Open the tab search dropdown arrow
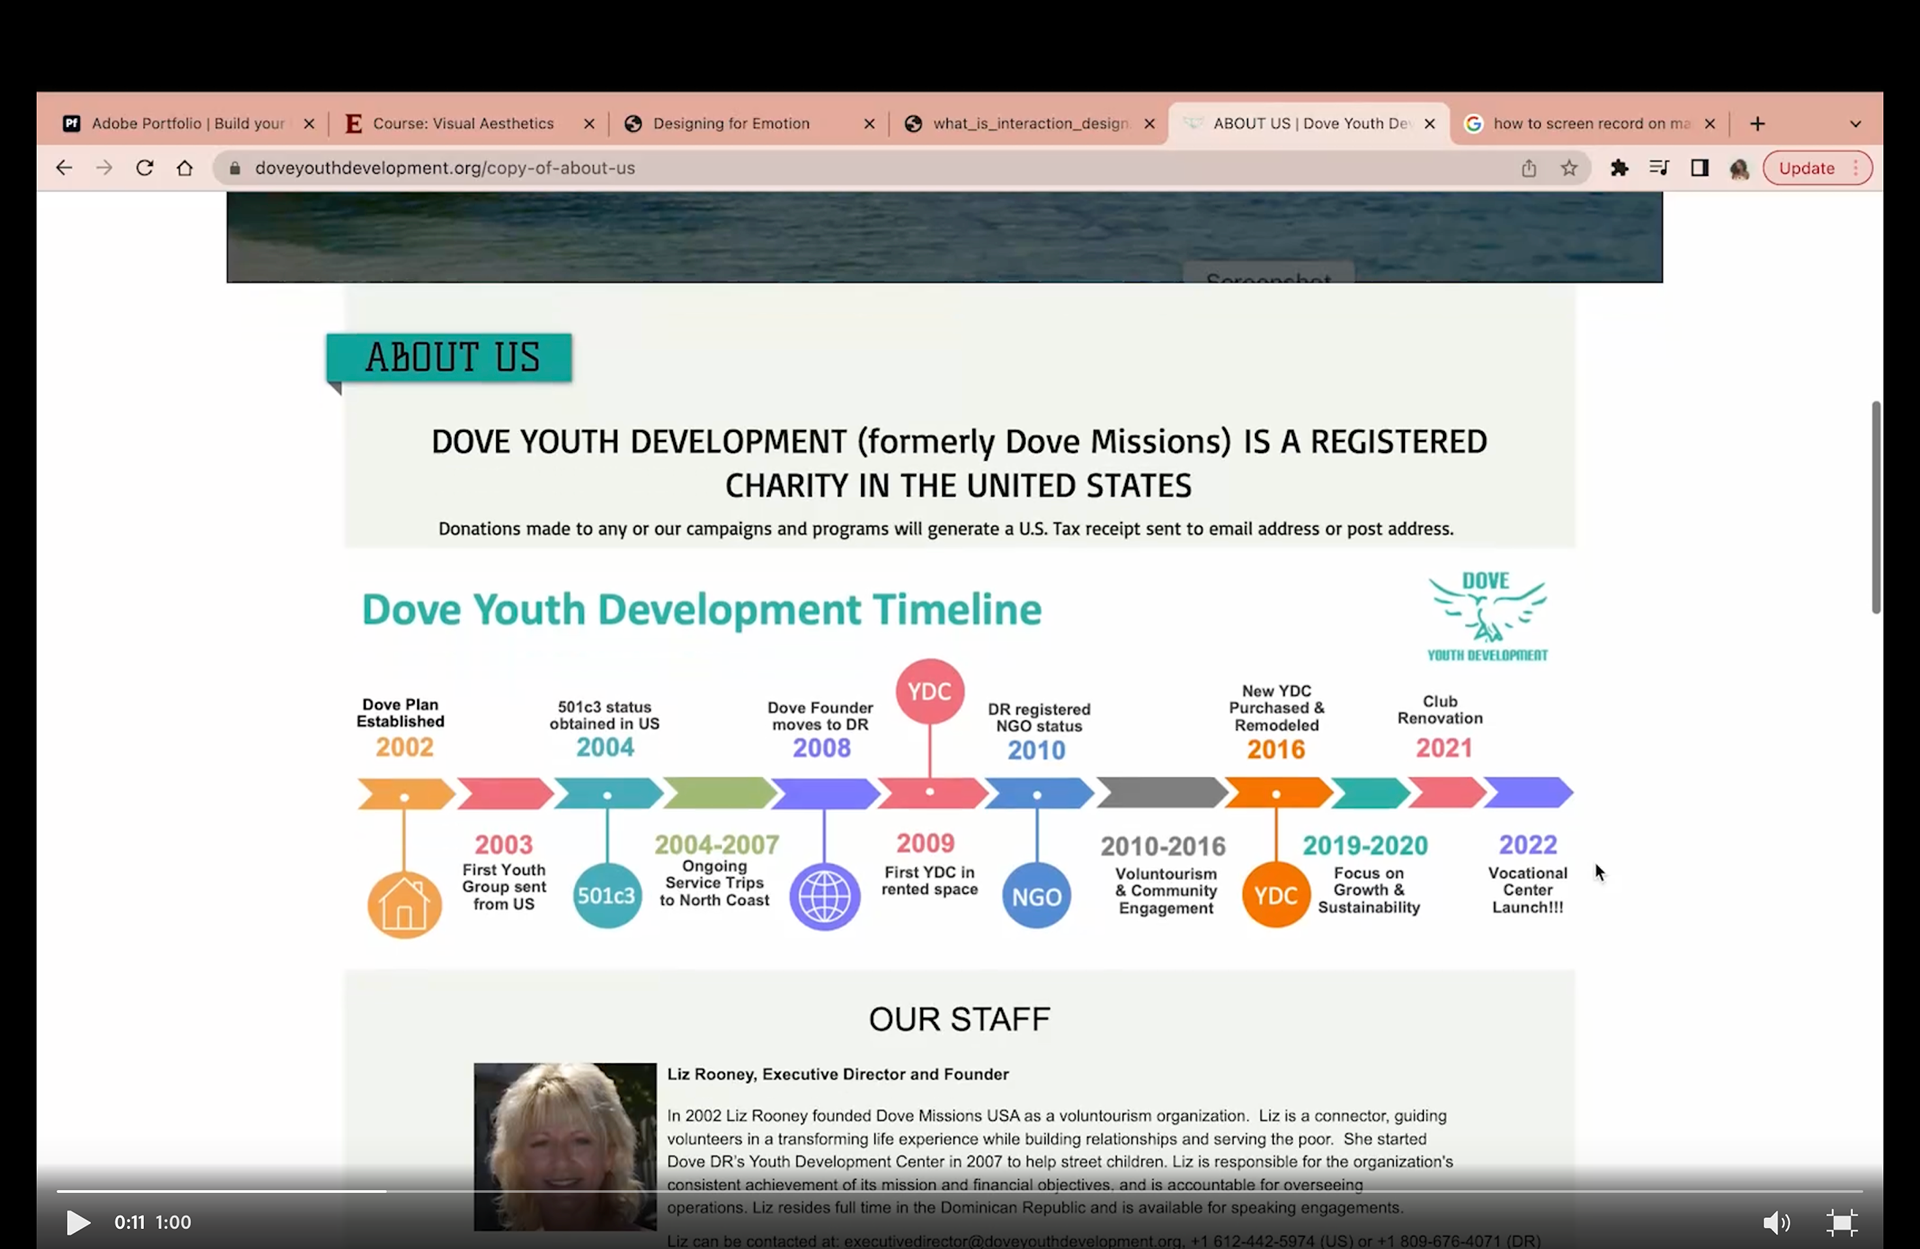Image resolution: width=1920 pixels, height=1249 pixels. (1855, 124)
